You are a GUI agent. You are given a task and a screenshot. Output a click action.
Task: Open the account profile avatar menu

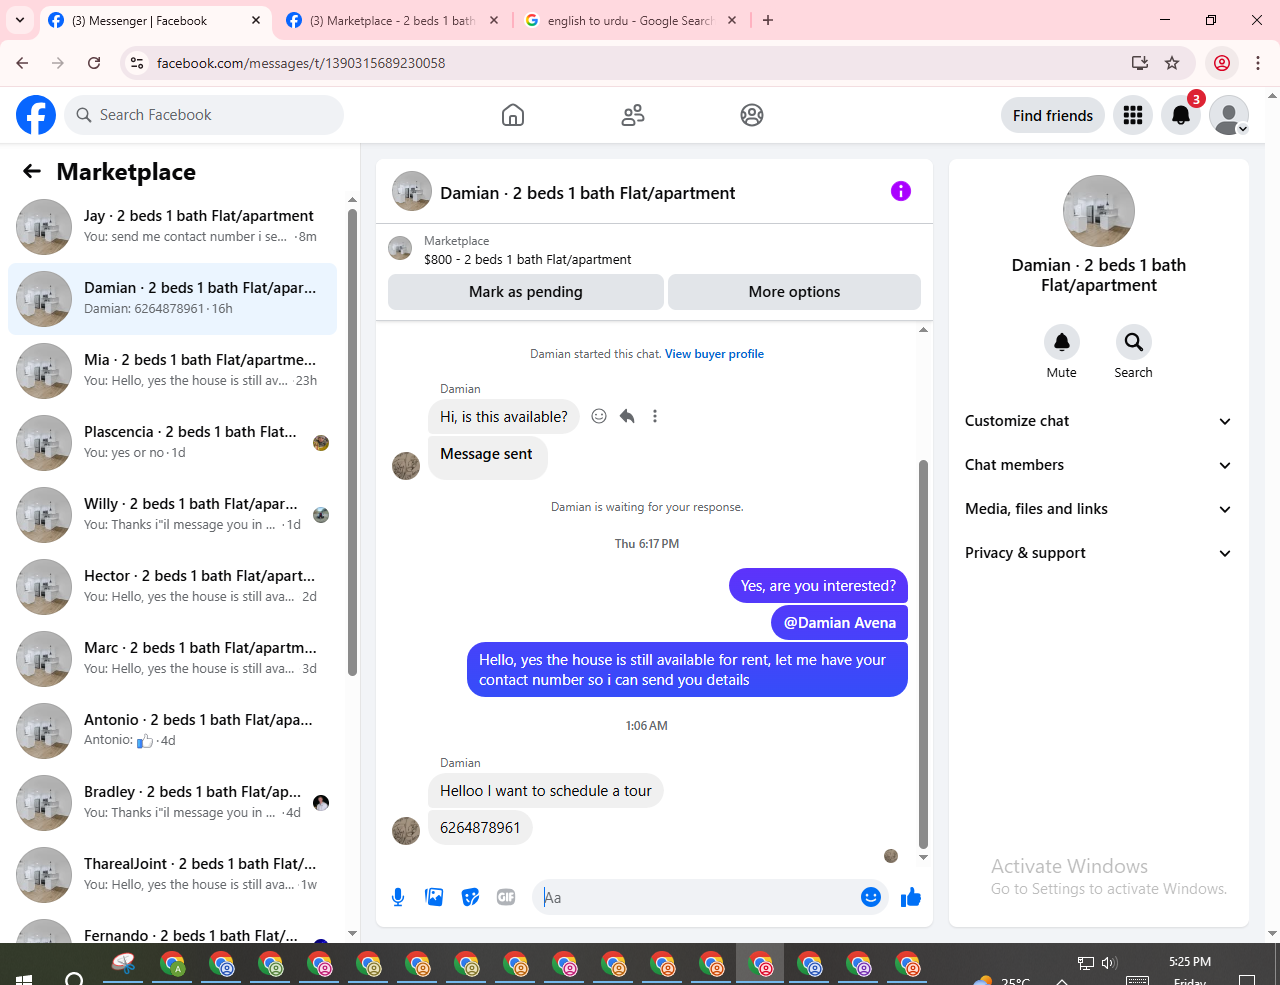tap(1229, 116)
